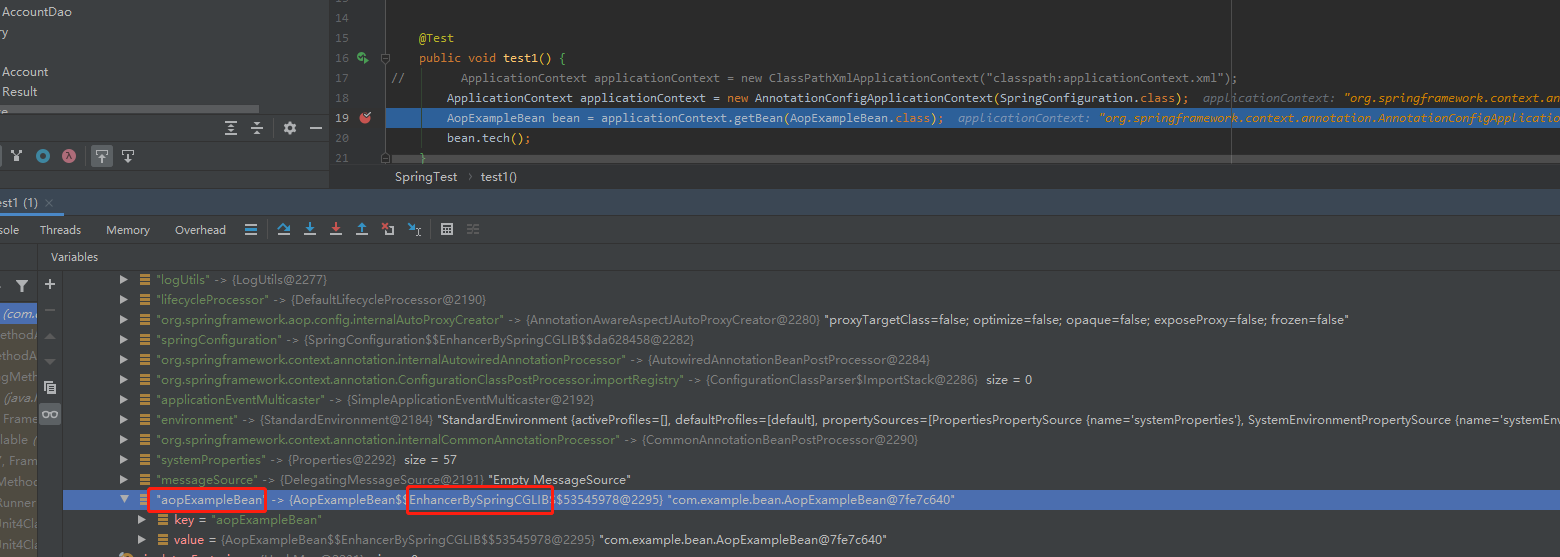The image size is (1560, 557).
Task: Click the project panel horizontal scrollbar
Action: 129,109
